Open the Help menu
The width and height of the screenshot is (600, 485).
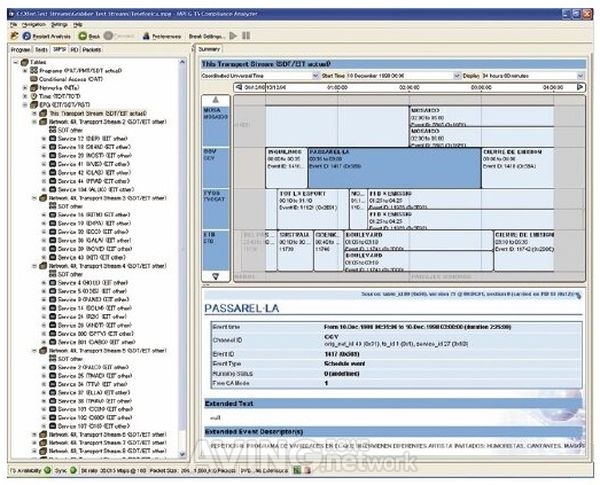(78, 24)
